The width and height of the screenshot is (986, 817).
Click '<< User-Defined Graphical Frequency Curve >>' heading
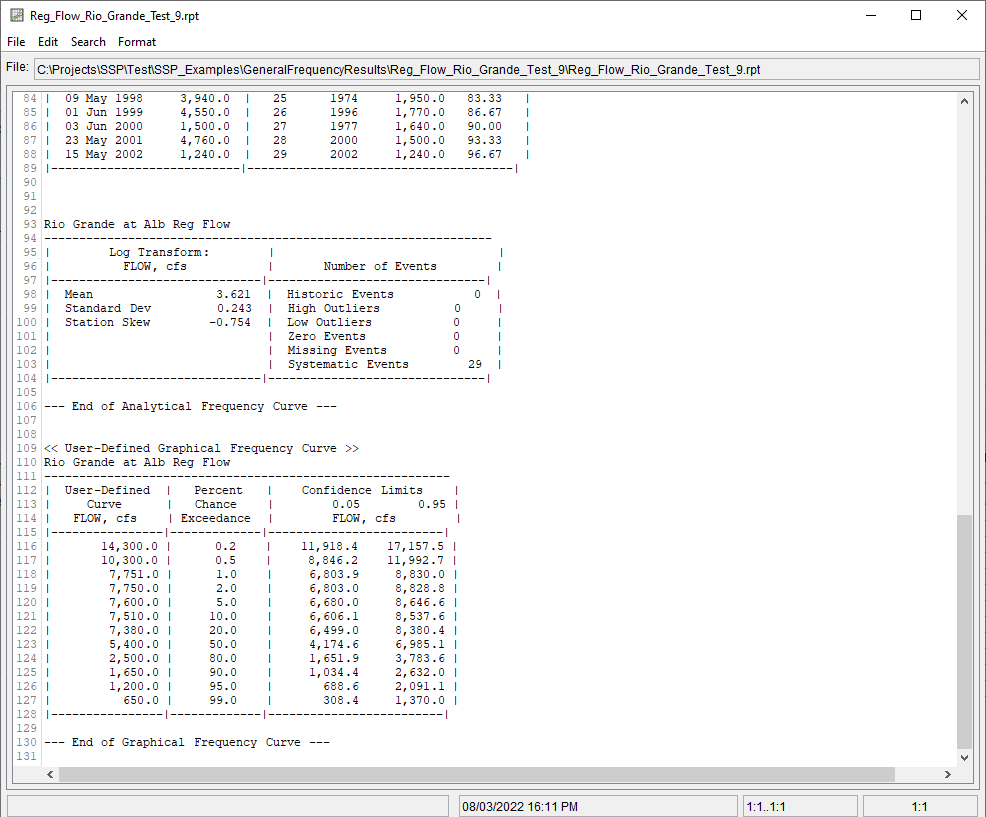[x=201, y=448]
